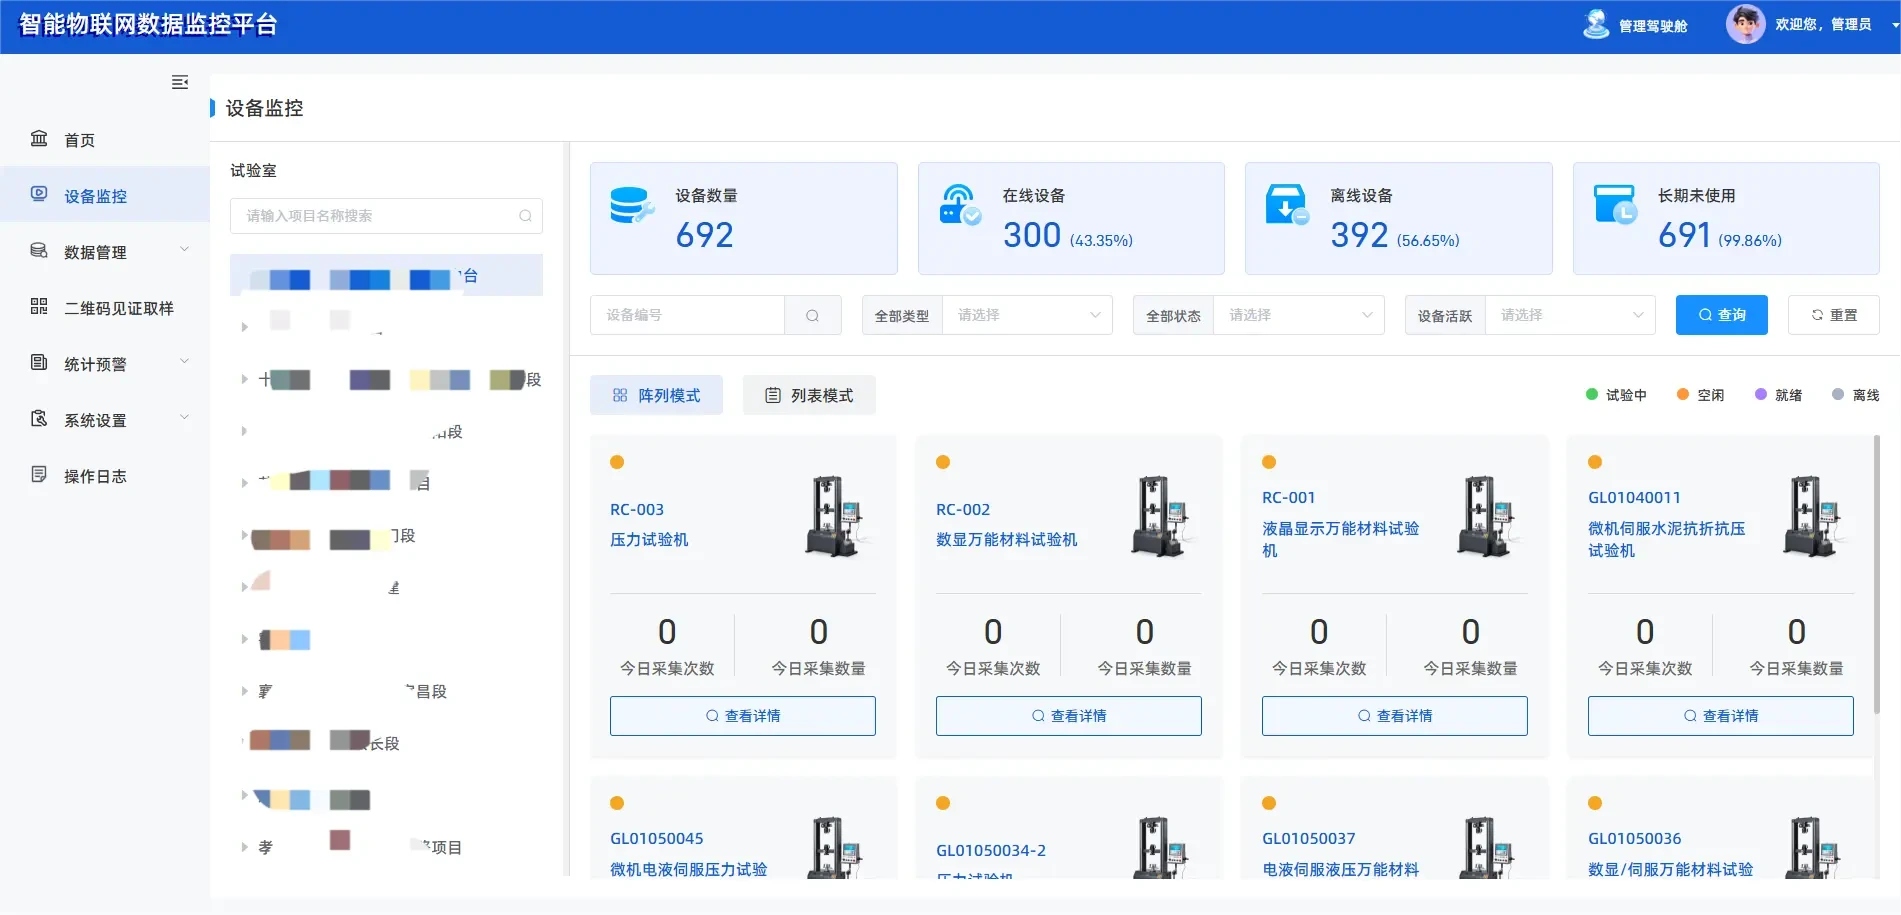Image resolution: width=1901 pixels, height=915 pixels.
Task: Click 查看详情 for GL01040011
Action: (1721, 716)
